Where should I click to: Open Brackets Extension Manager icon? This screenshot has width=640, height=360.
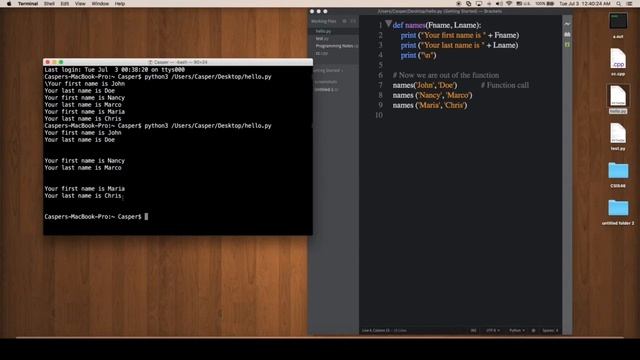[567, 34]
